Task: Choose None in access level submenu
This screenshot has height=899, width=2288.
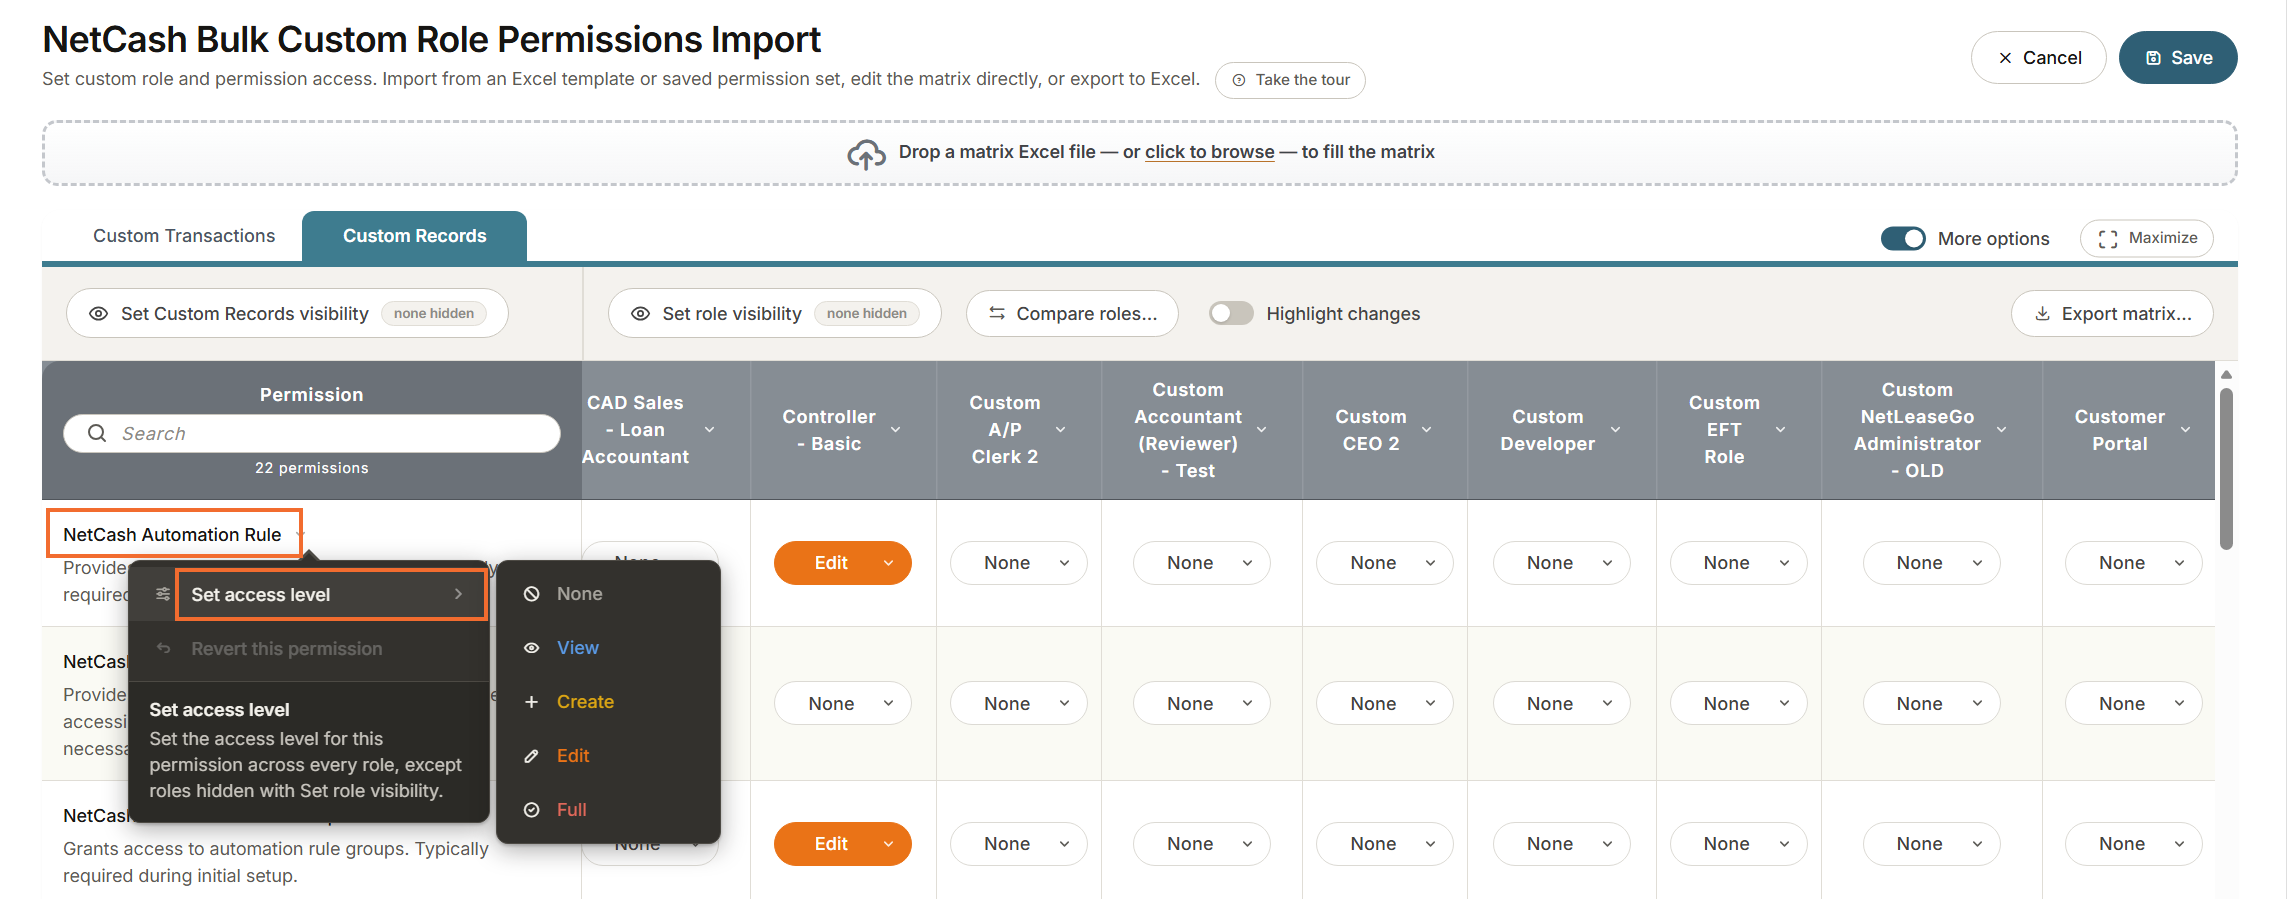Action: [608, 594]
